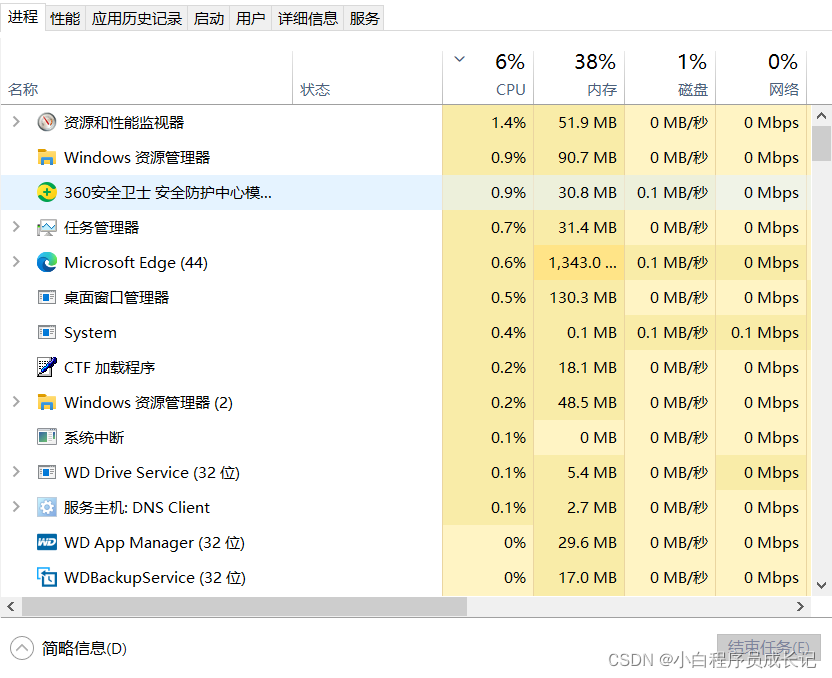
Task: Click the System process icon
Action: (47, 333)
